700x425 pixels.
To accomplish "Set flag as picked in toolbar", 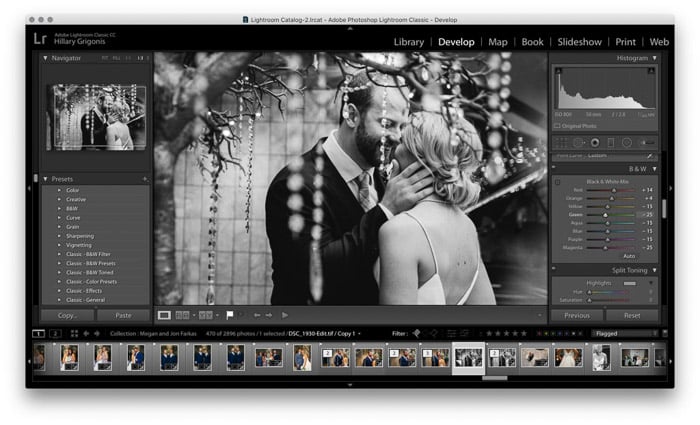I will 229,315.
